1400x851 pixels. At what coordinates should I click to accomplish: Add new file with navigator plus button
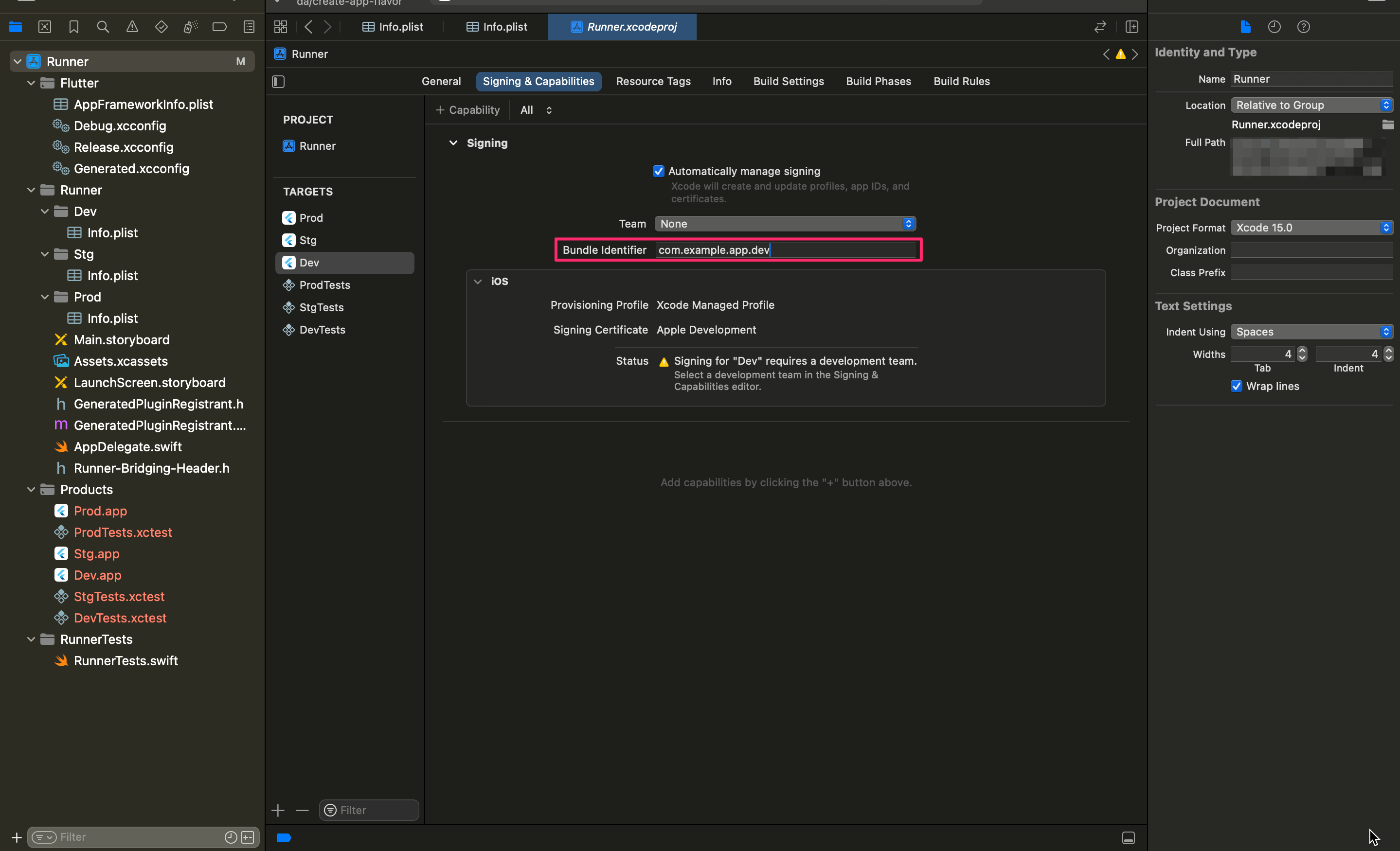(16, 837)
